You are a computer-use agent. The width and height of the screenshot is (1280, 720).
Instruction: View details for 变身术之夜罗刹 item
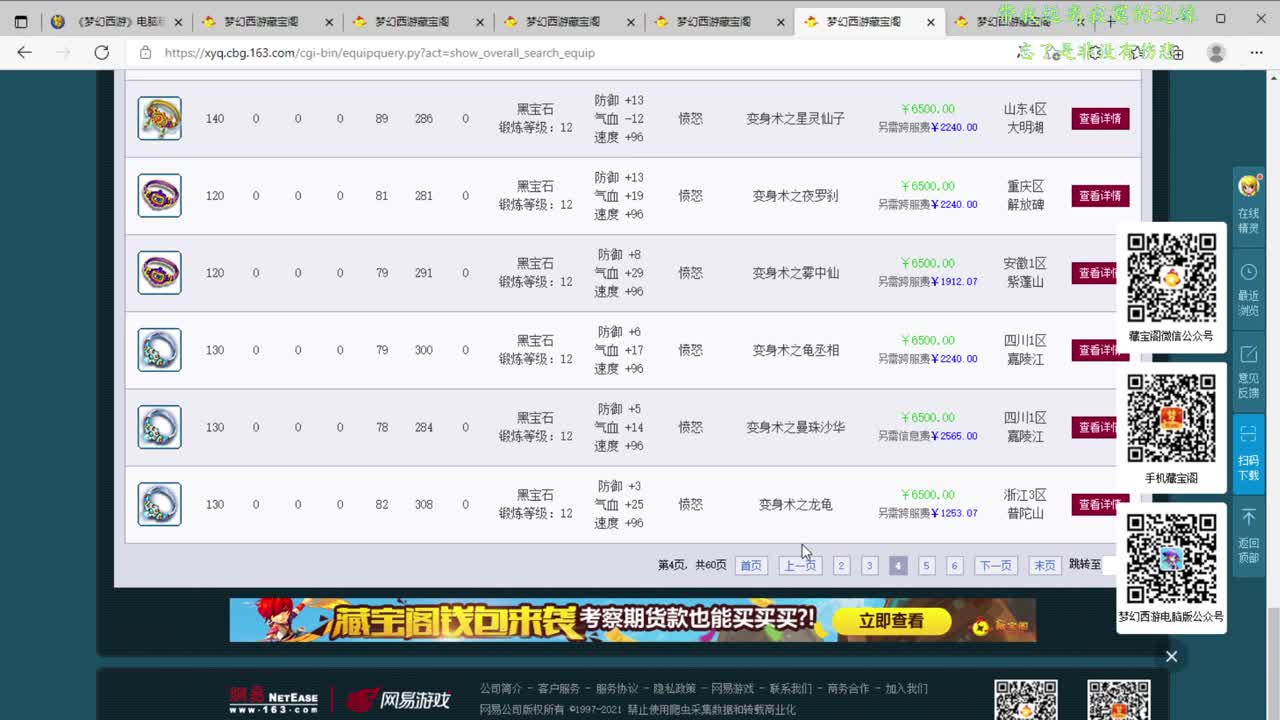pos(1099,196)
